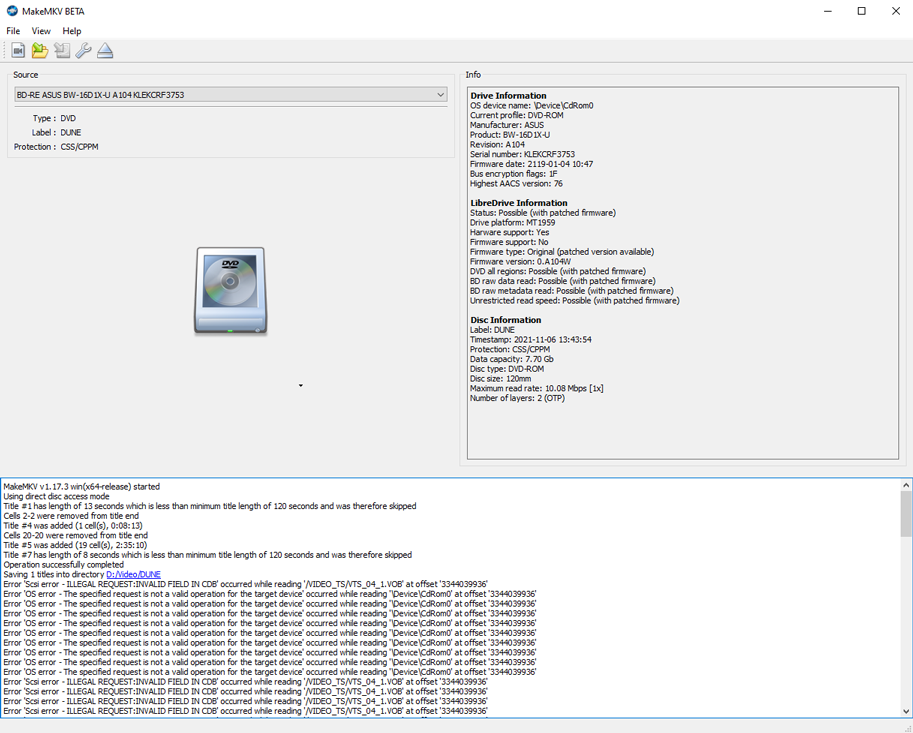Viewport: 913px width, 733px height.
Task: Click 'OS device name: \Device\CdRom0' line
Action: tap(532, 105)
